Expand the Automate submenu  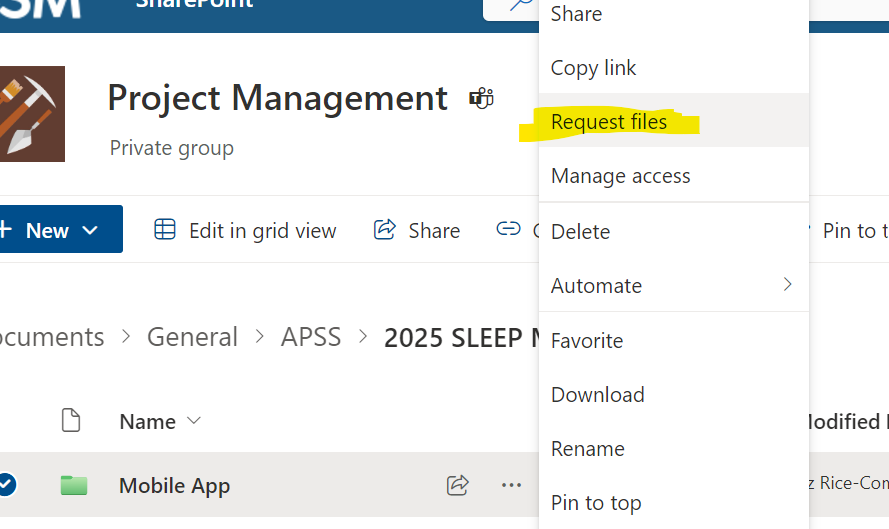674,285
